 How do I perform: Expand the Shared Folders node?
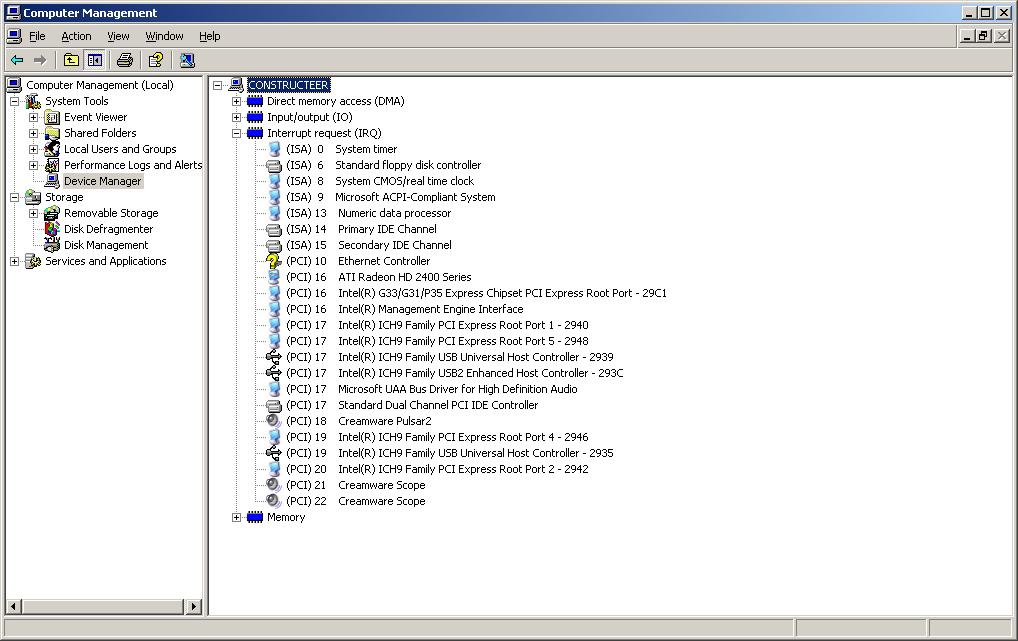click(x=33, y=133)
